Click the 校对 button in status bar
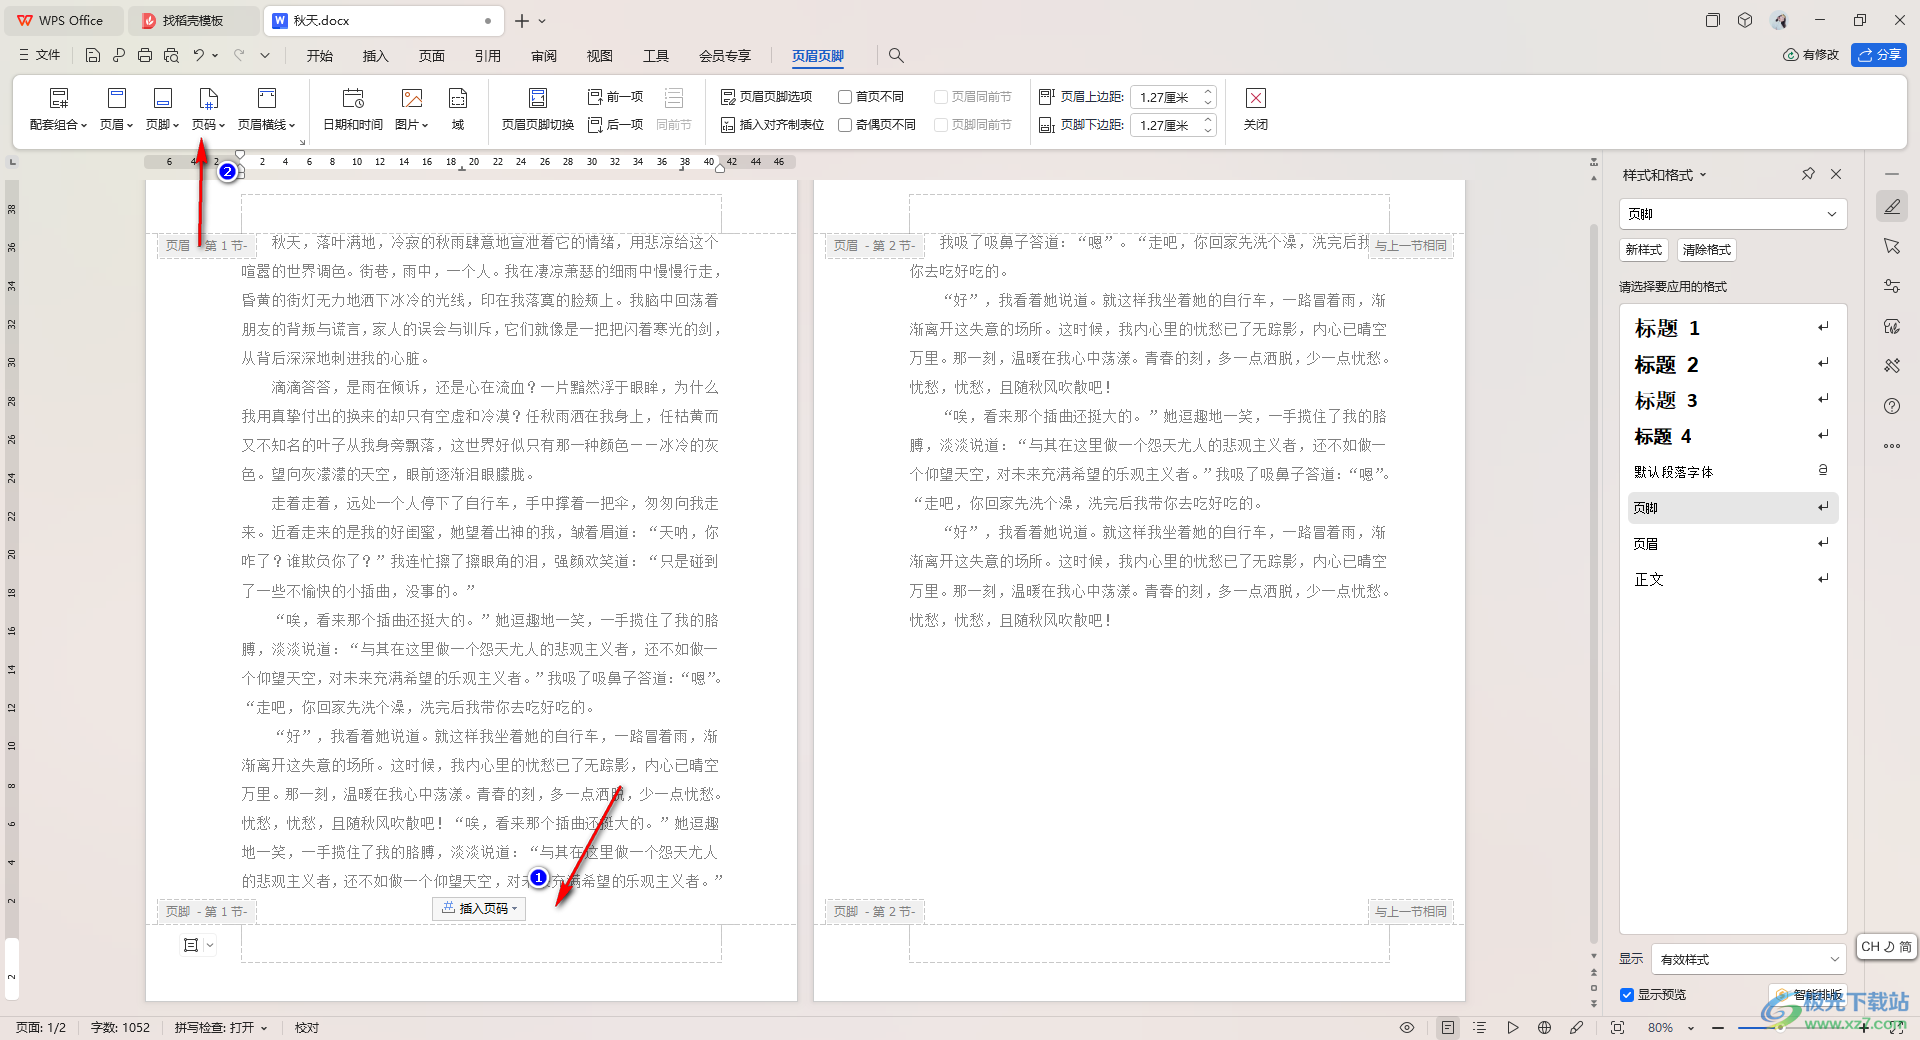The width and height of the screenshot is (1920, 1040). 307,1028
